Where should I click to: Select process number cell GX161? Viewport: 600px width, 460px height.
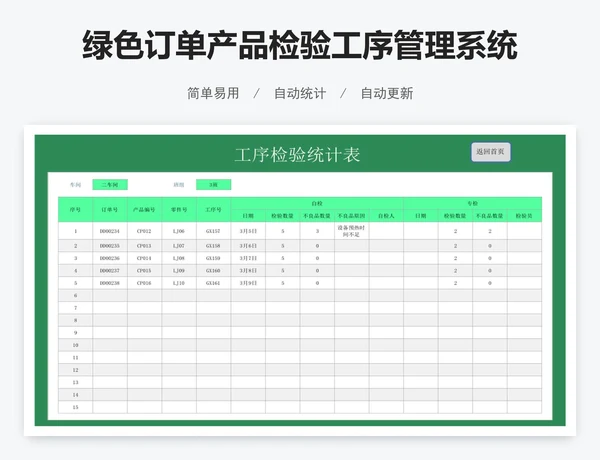point(214,283)
